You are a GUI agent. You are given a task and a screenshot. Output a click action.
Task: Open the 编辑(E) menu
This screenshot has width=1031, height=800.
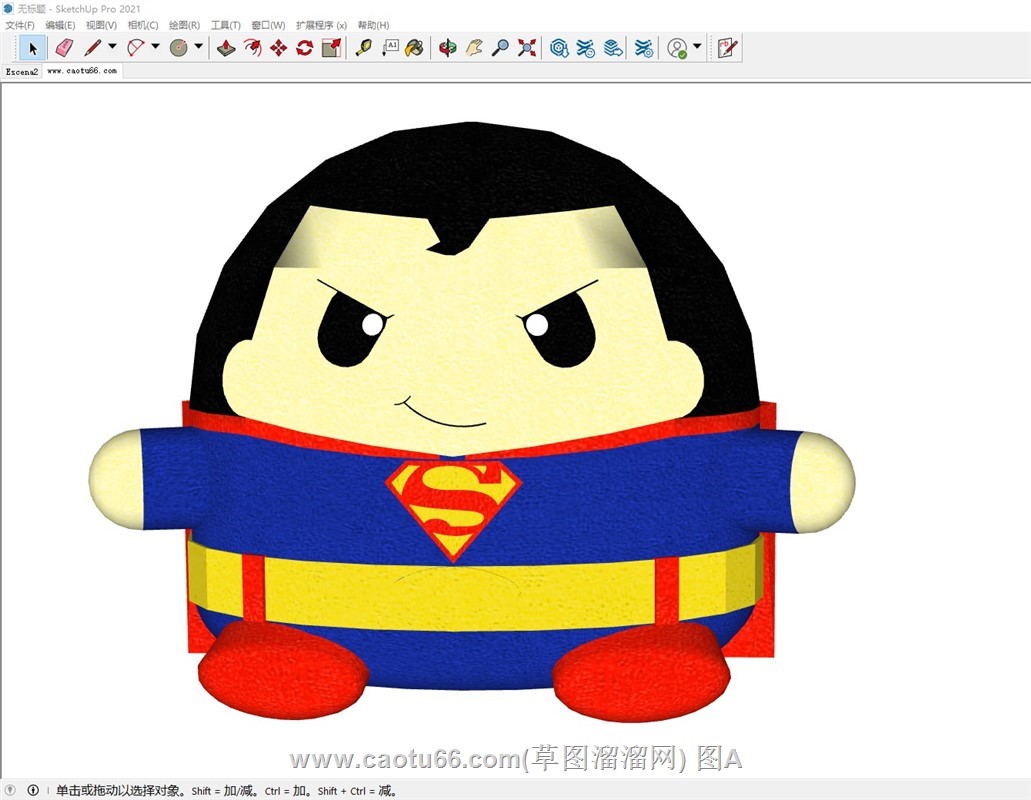(x=60, y=25)
